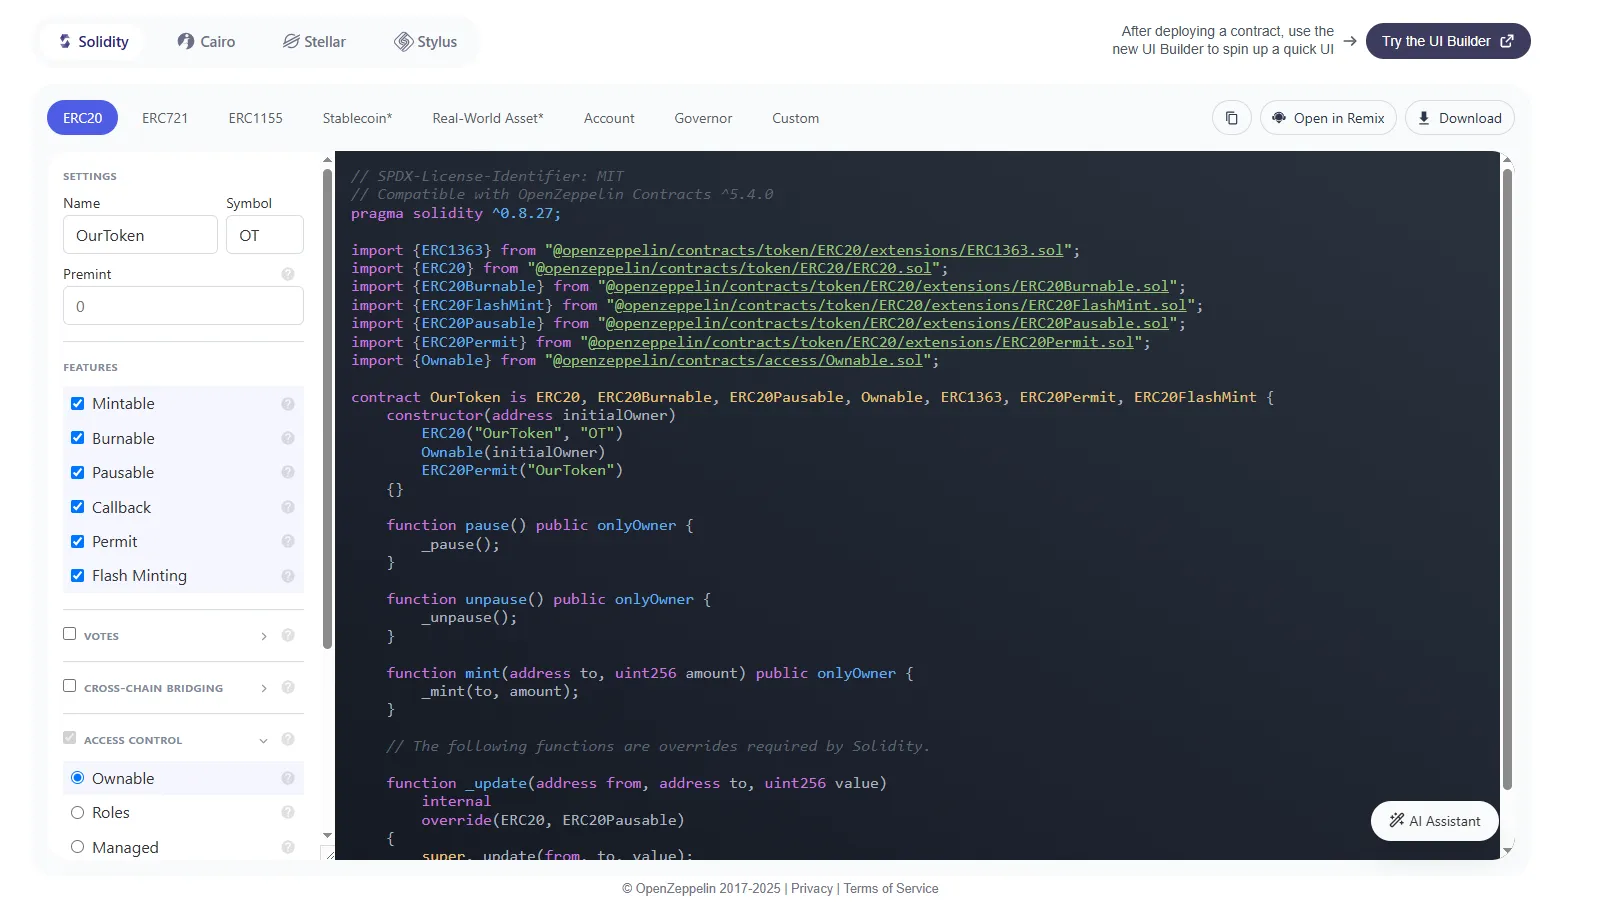Collapse the Access Control section

tap(263, 740)
